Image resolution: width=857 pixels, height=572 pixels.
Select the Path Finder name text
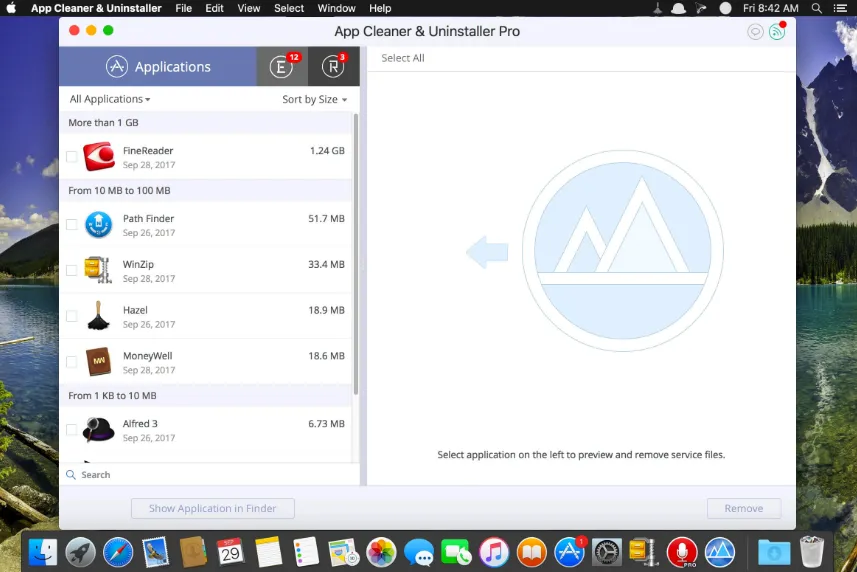pyautogui.click(x=148, y=219)
